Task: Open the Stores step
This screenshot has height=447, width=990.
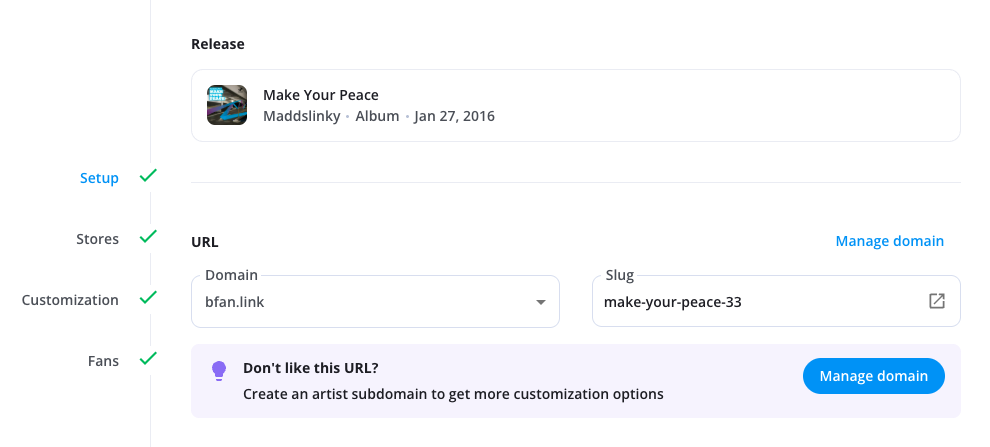Action: (97, 239)
